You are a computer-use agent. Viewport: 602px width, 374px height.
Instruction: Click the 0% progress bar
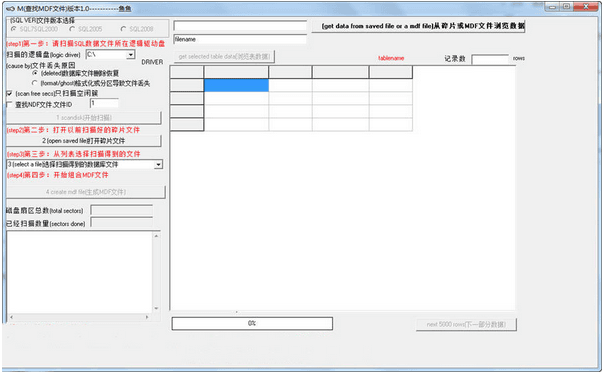tap(252, 323)
